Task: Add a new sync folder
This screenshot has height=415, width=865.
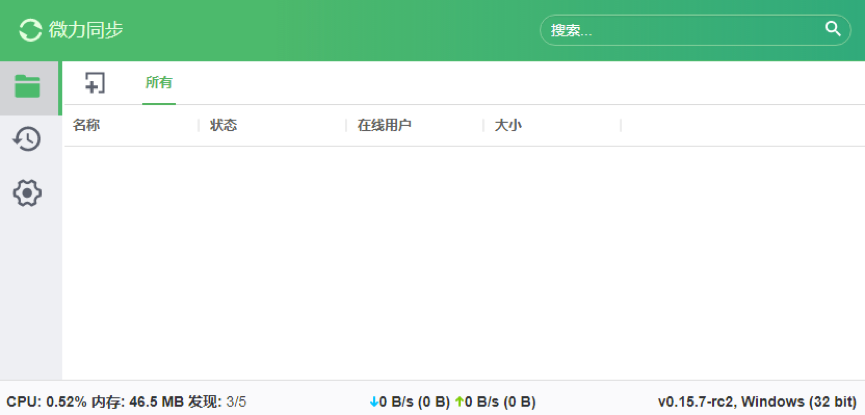Action: [95, 83]
